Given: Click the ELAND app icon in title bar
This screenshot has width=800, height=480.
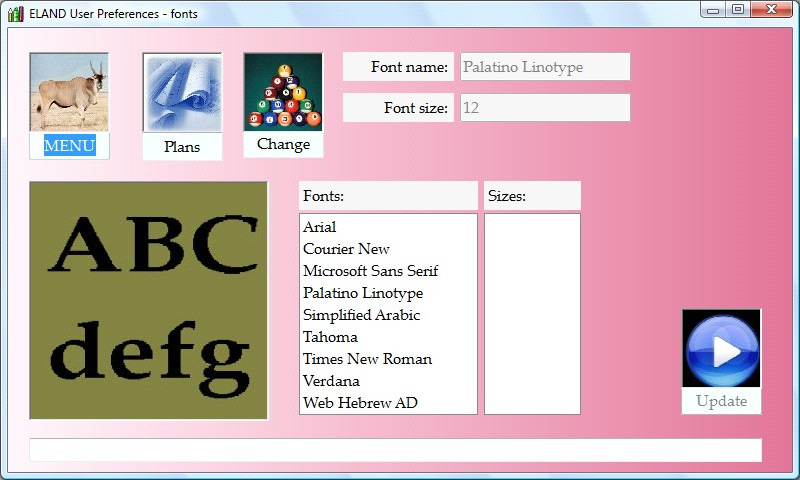Looking at the screenshot, I should (x=15, y=13).
